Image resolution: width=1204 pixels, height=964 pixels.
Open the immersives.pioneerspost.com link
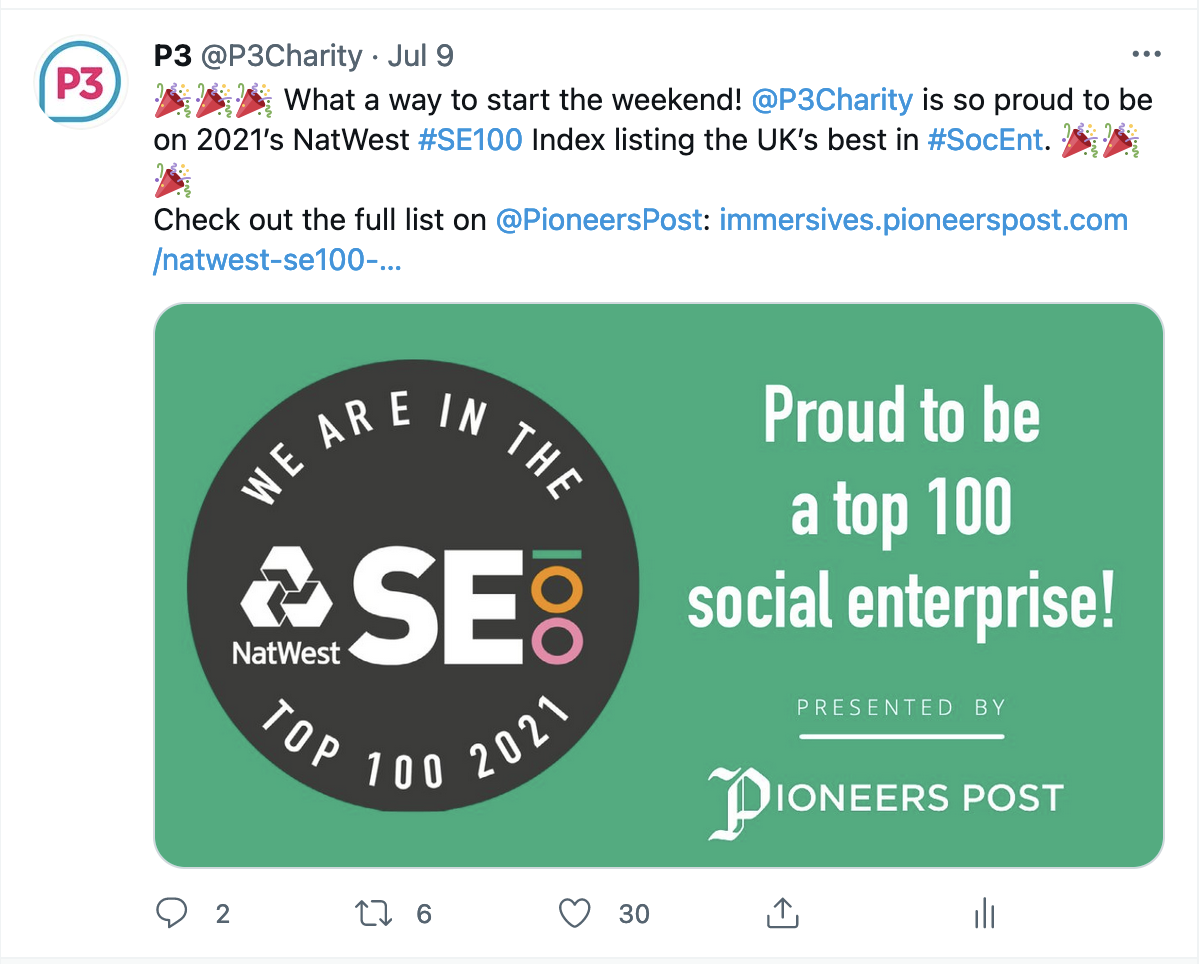click(x=641, y=239)
